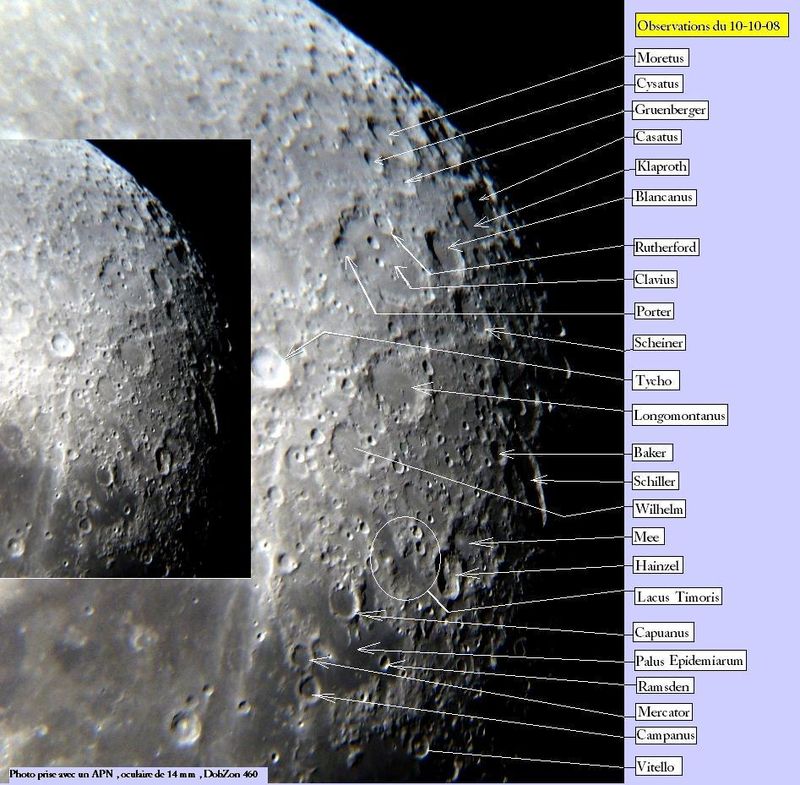800x785 pixels.
Task: Select the Campanus label
Action: point(666,735)
